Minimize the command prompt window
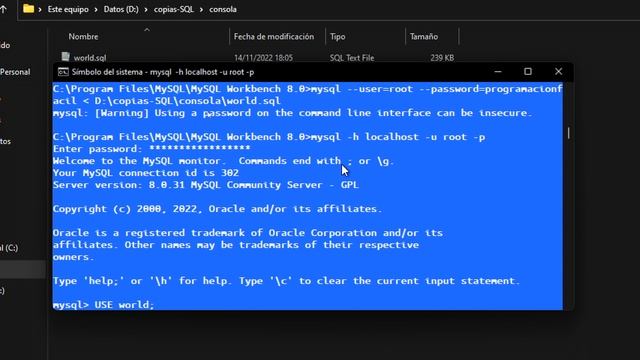640x360 pixels. pos(498,71)
